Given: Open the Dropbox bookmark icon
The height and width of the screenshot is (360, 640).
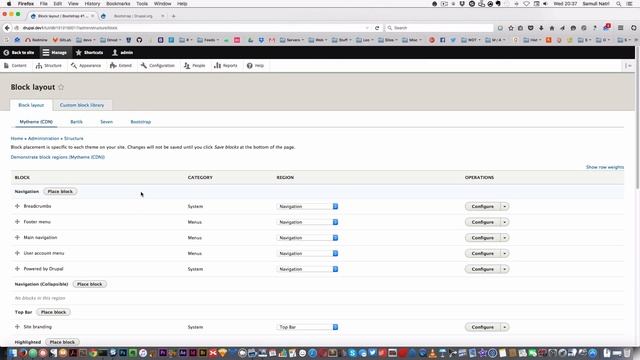Looking at the screenshot, I should 261,40.
